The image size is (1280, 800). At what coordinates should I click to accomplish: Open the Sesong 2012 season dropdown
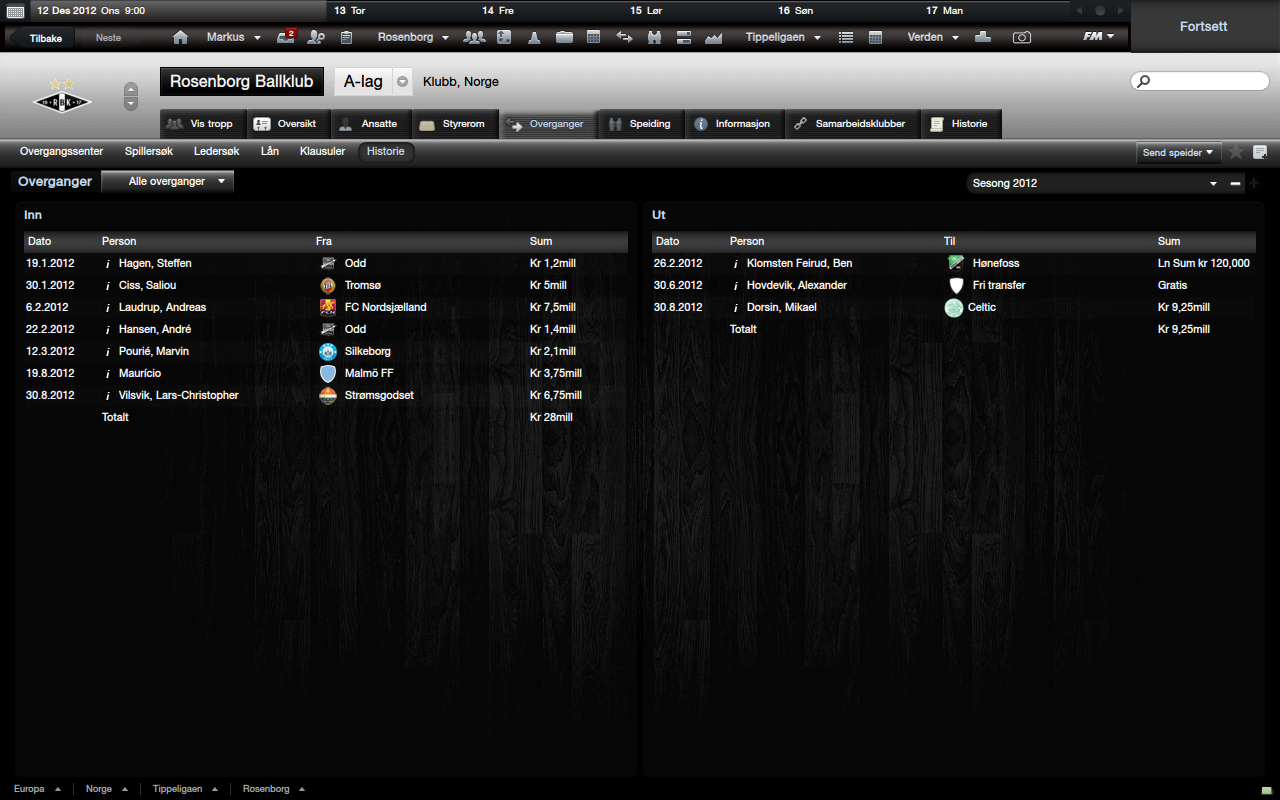pyautogui.click(x=1095, y=183)
